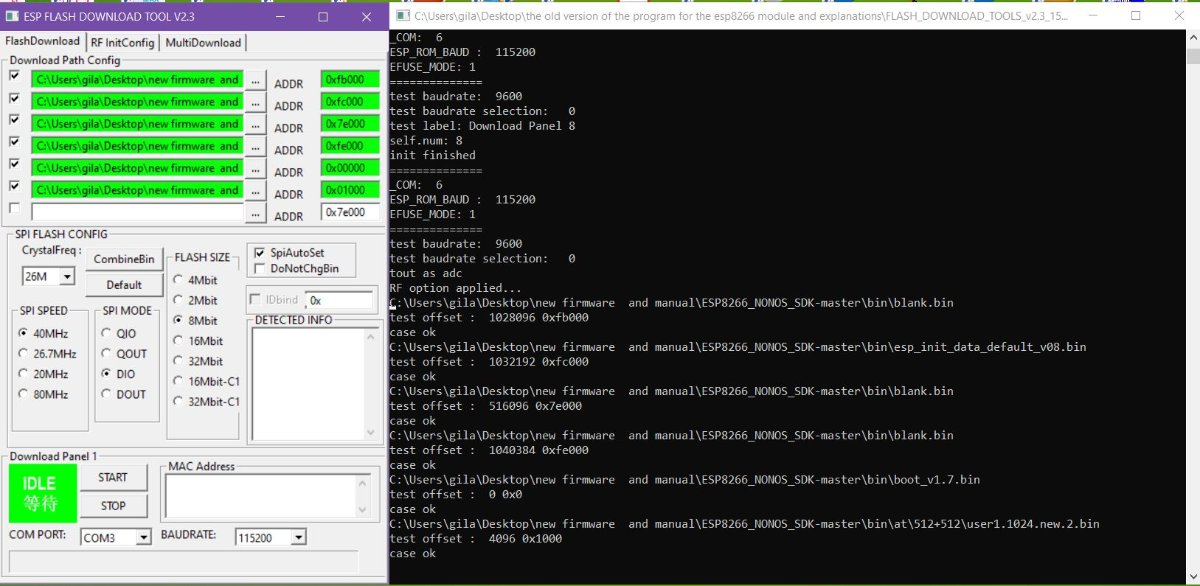Switch to the RF InitConfig tab
Viewport: 1200px width, 586px height.
122,42
